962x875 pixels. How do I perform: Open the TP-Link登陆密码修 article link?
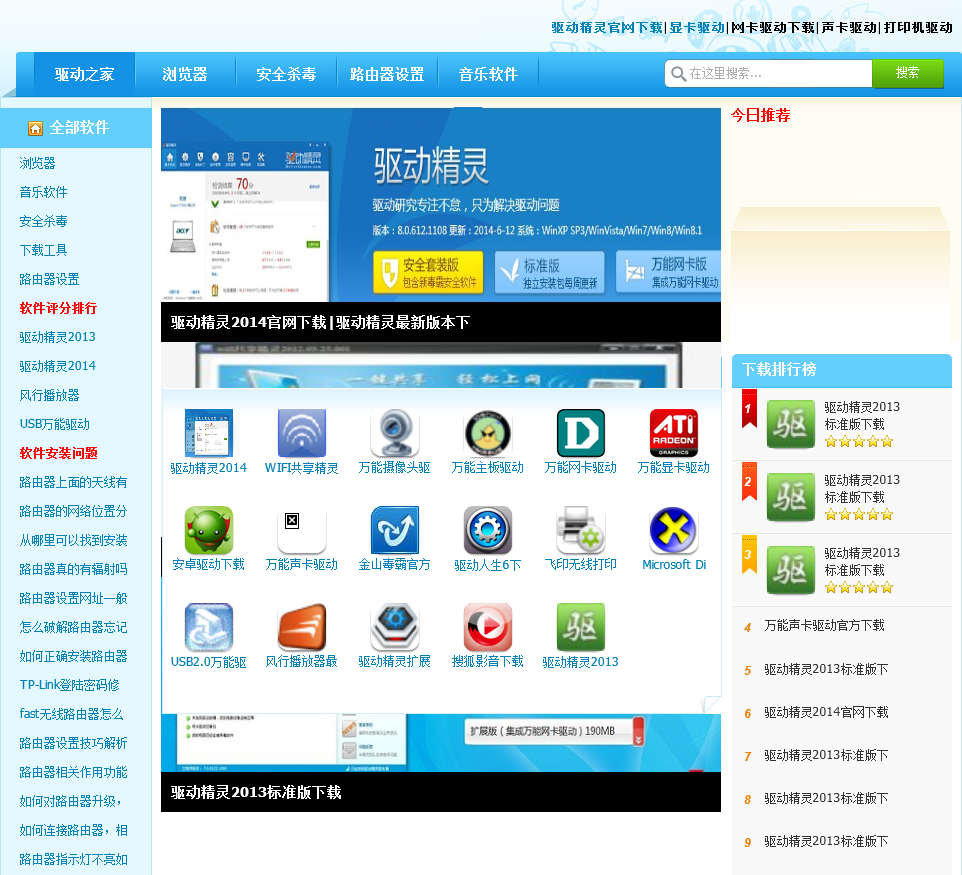click(69, 685)
